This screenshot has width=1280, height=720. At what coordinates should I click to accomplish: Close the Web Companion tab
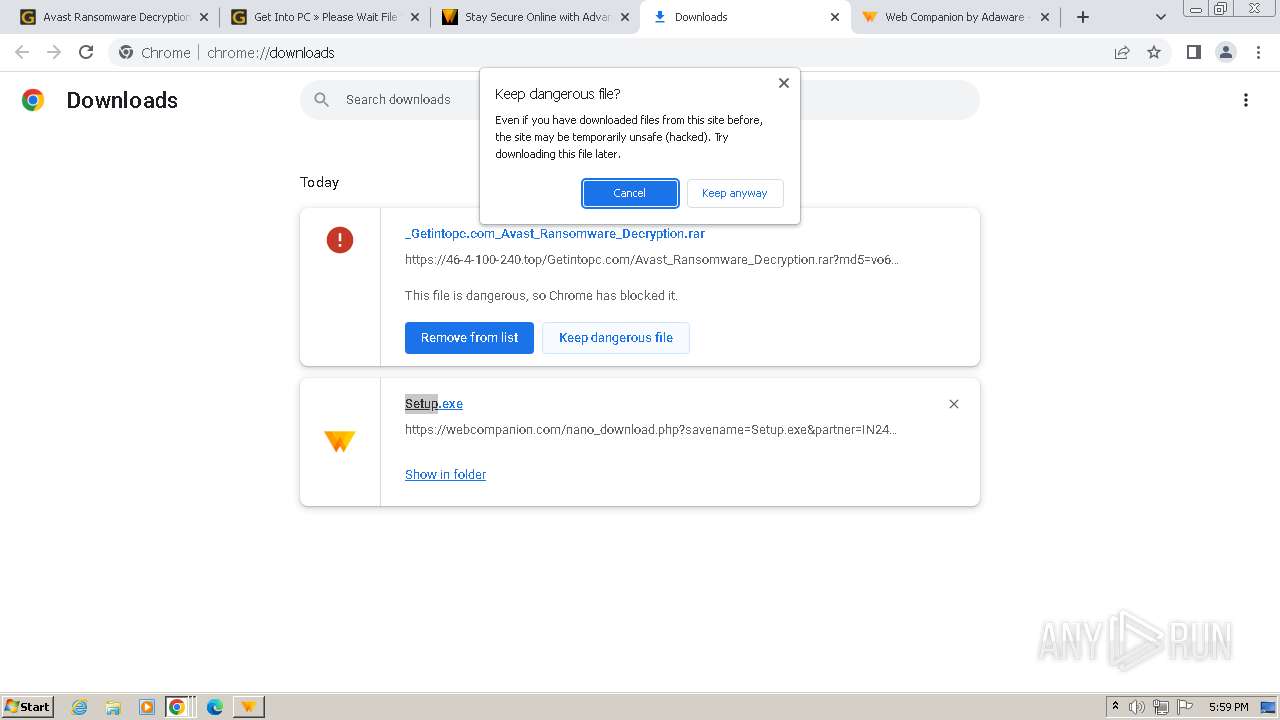1045,17
